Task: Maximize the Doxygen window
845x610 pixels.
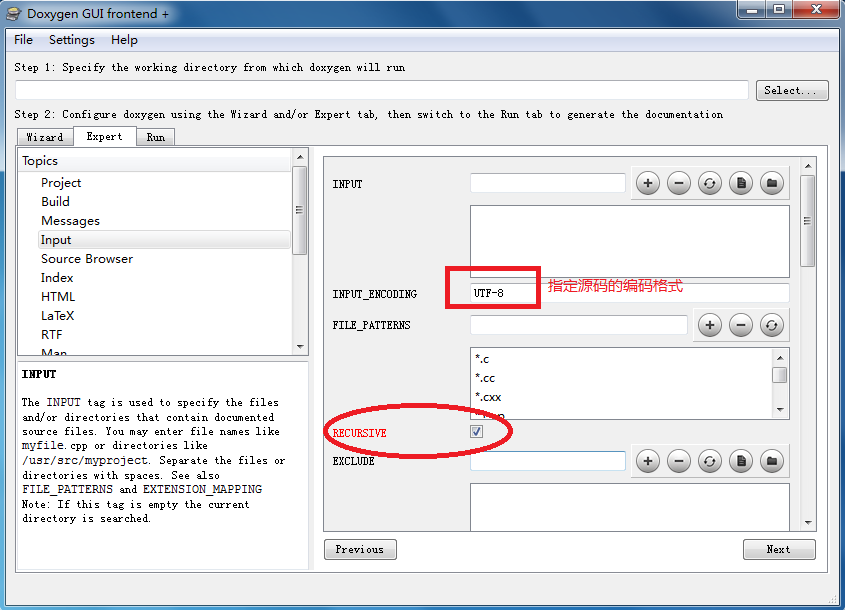Action: pyautogui.click(x=779, y=10)
